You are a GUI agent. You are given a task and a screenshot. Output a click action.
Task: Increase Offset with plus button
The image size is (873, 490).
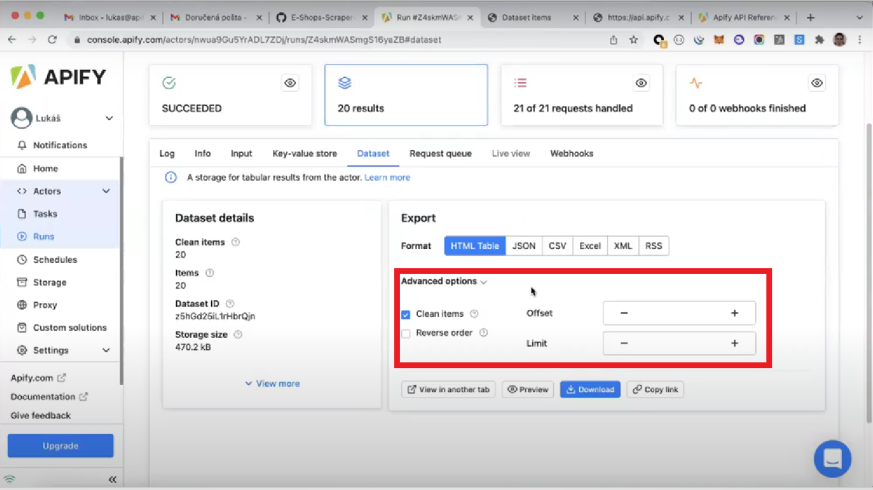(734, 313)
